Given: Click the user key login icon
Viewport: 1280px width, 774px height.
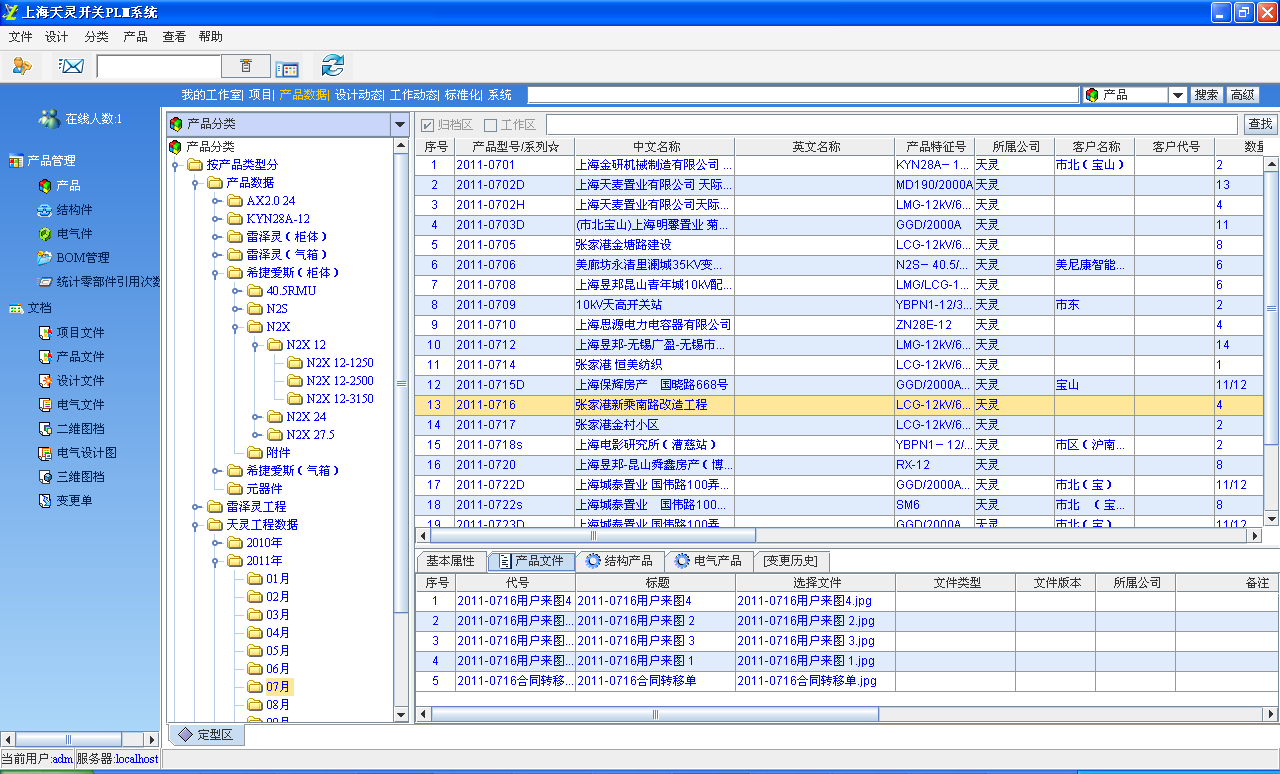Looking at the screenshot, I should [x=22, y=67].
